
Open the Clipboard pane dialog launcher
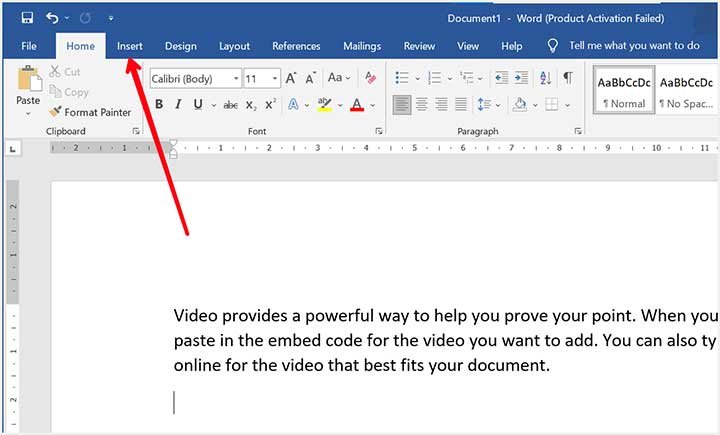(136, 131)
